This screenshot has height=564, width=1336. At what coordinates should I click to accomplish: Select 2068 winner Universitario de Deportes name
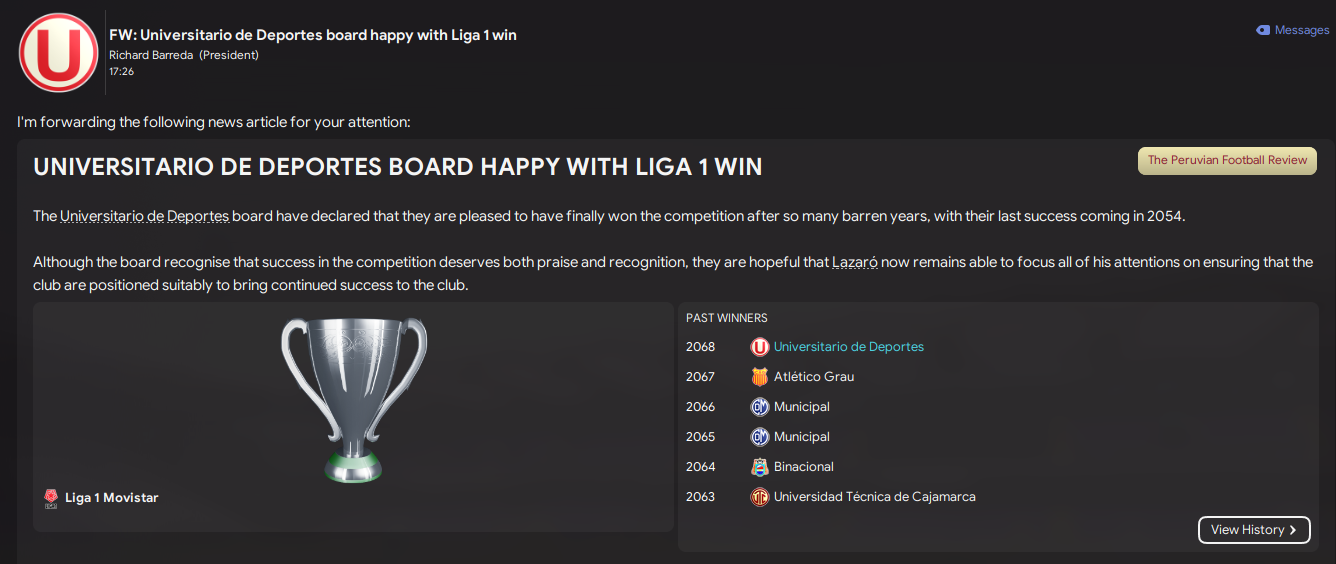click(x=848, y=347)
